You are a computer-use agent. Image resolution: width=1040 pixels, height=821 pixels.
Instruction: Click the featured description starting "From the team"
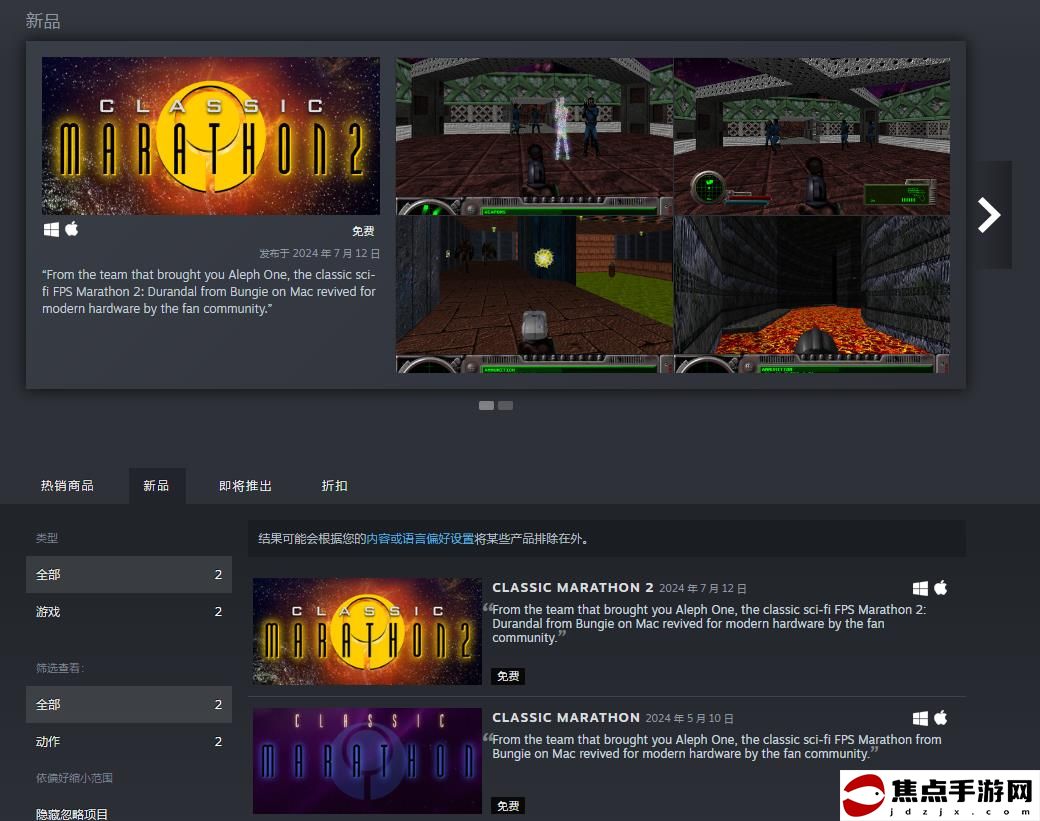click(209, 291)
